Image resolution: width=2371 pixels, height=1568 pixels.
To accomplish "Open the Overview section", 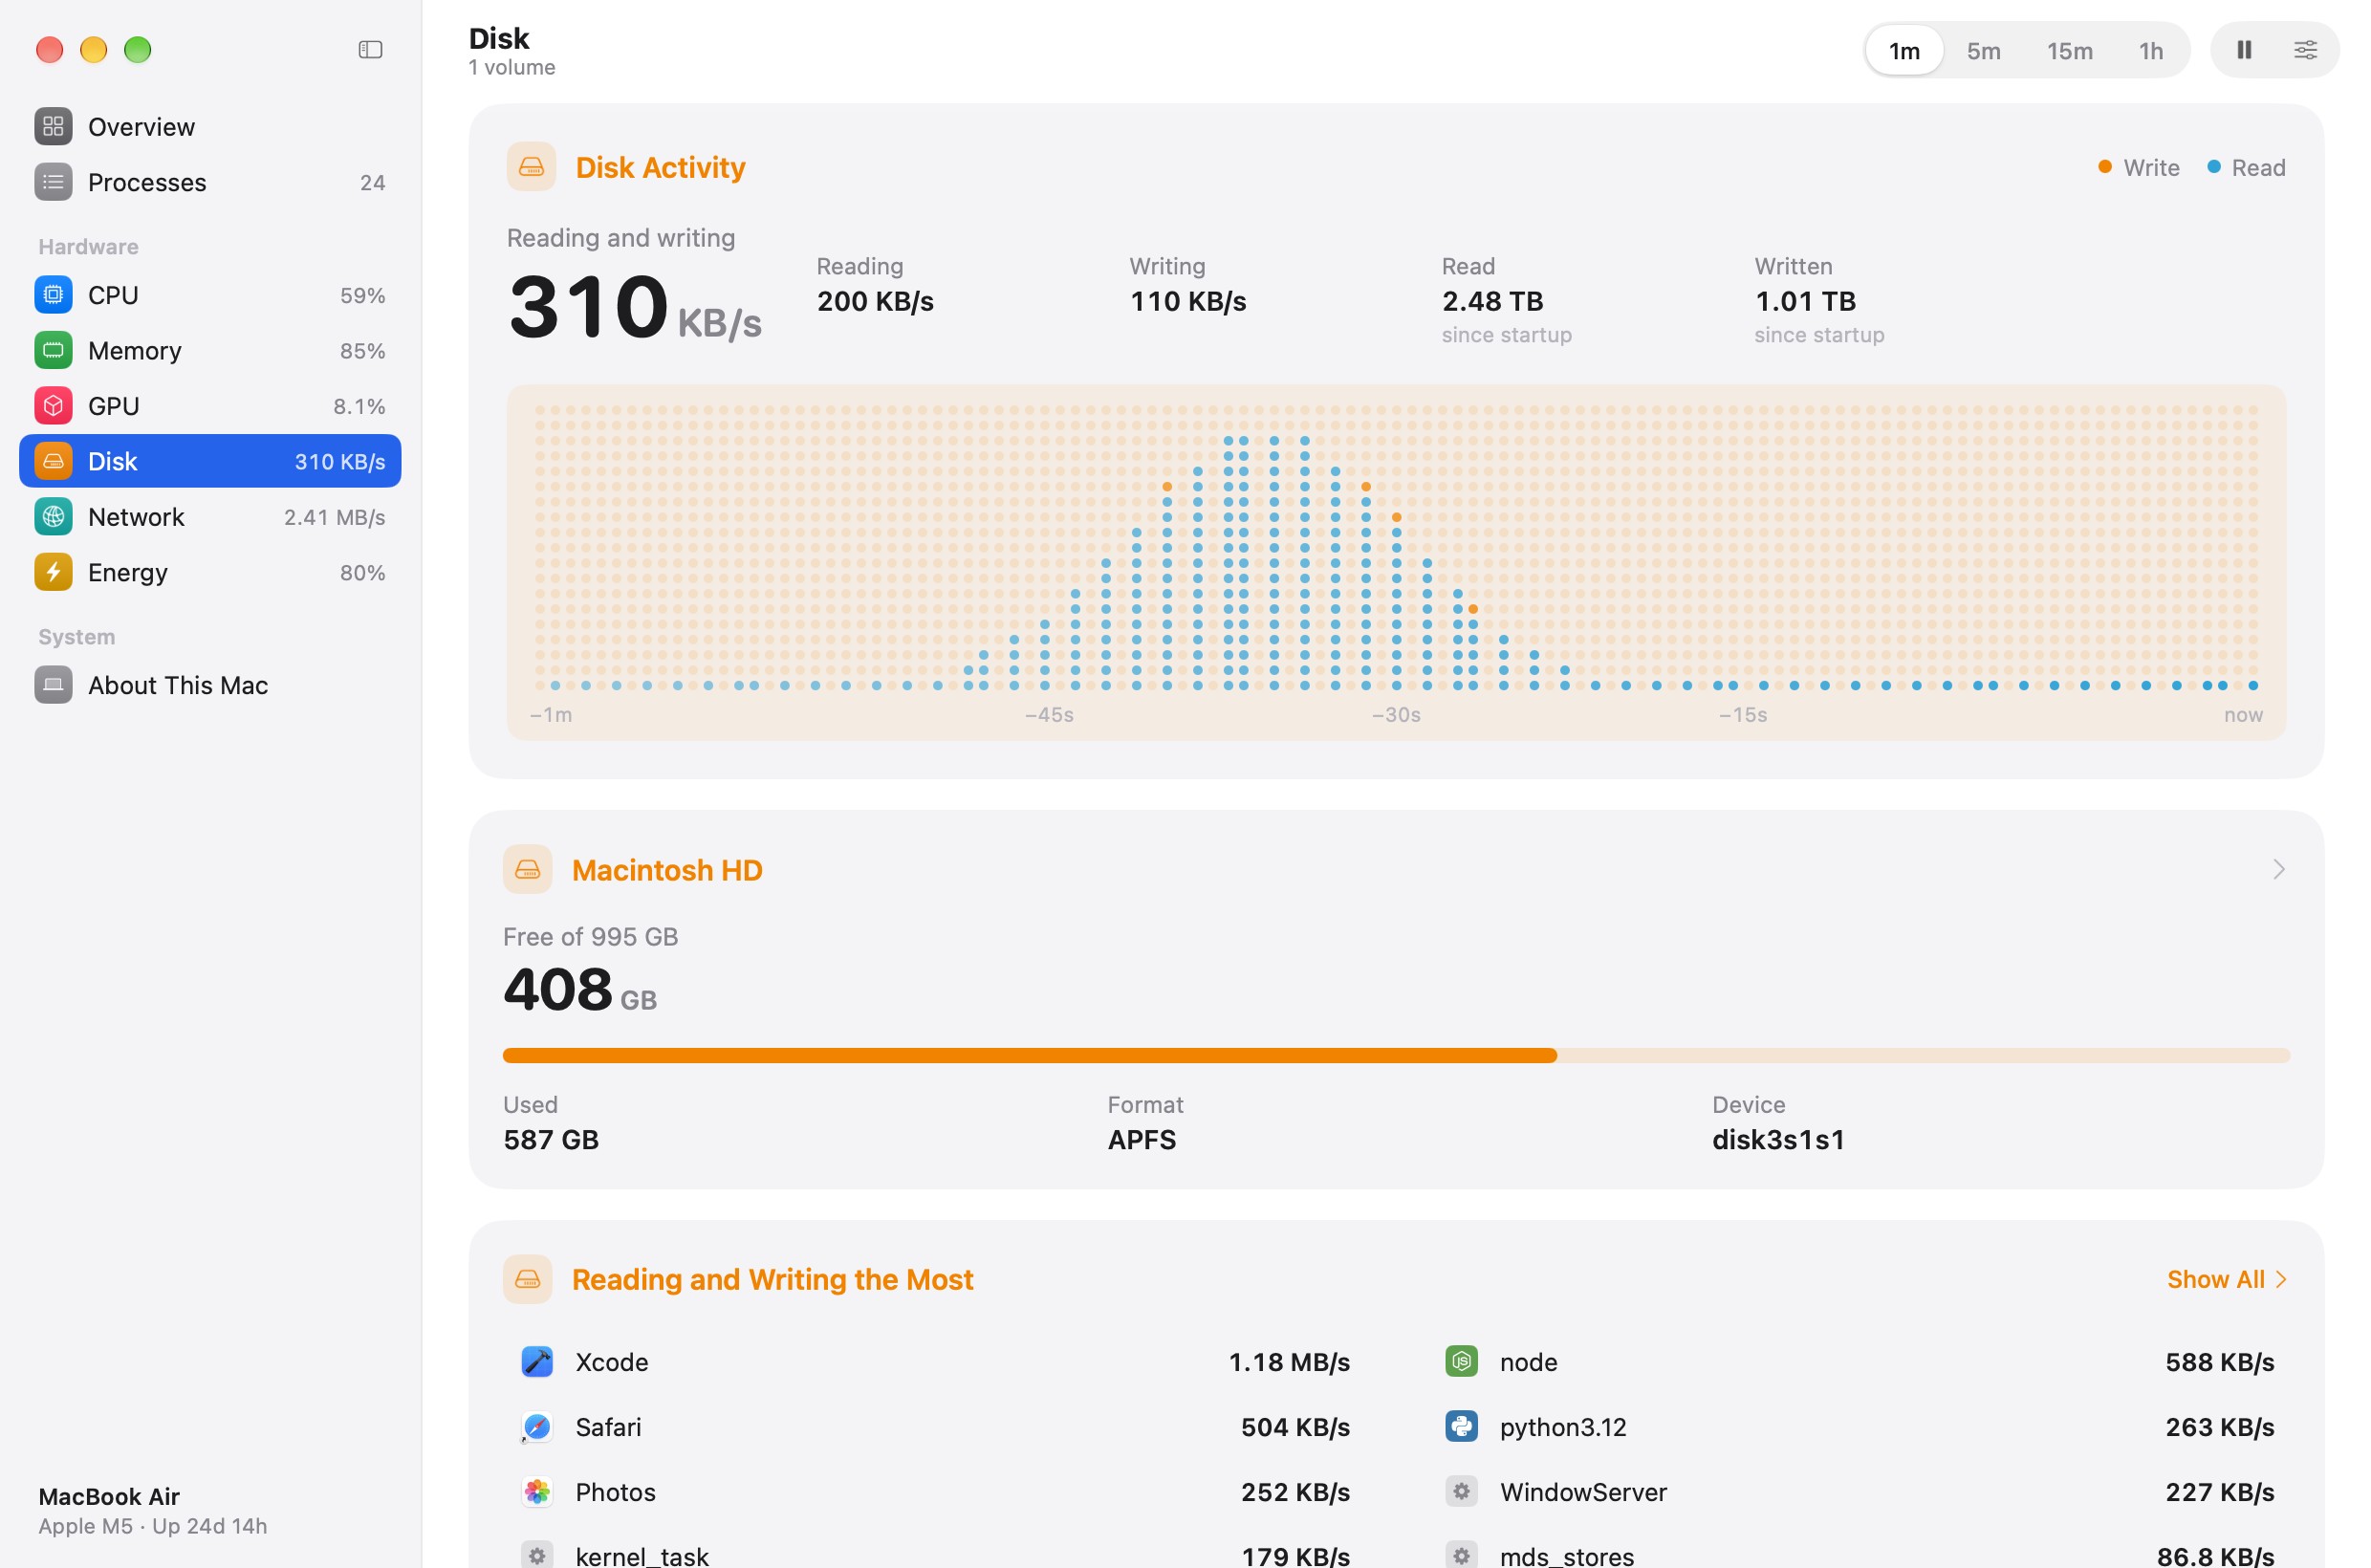I will (210, 127).
